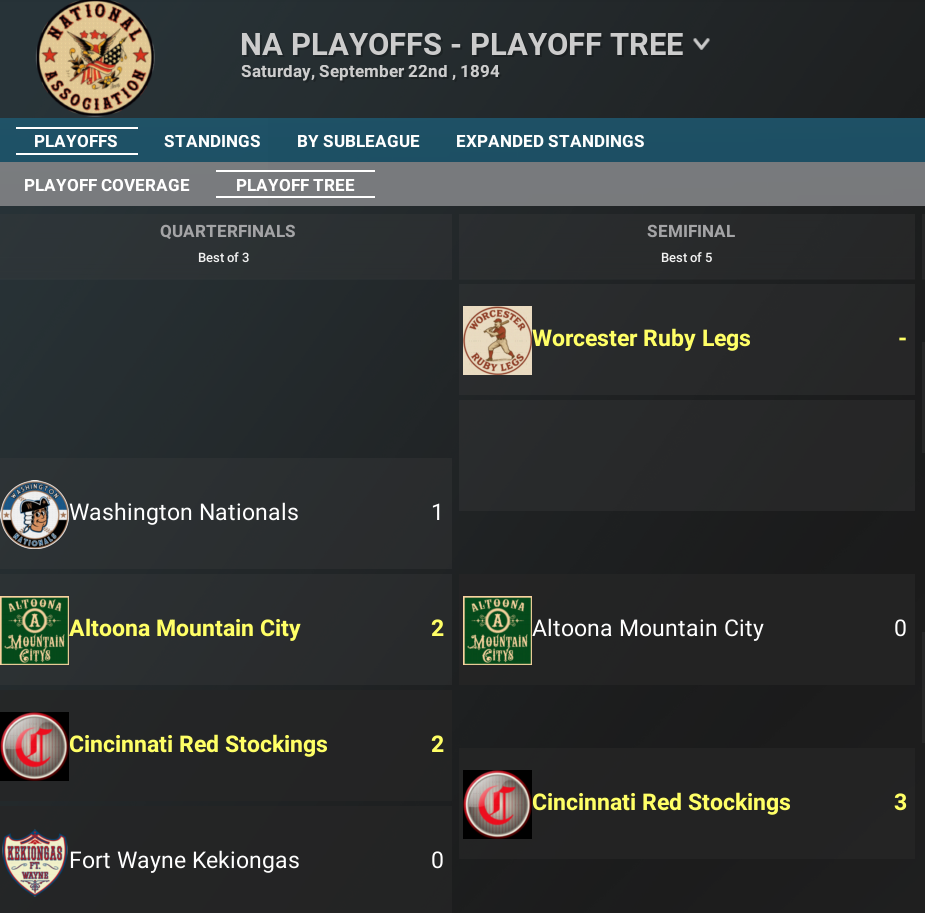Click the Cincinnati Red Stockings semifinal name
This screenshot has height=913, width=925.
point(662,802)
